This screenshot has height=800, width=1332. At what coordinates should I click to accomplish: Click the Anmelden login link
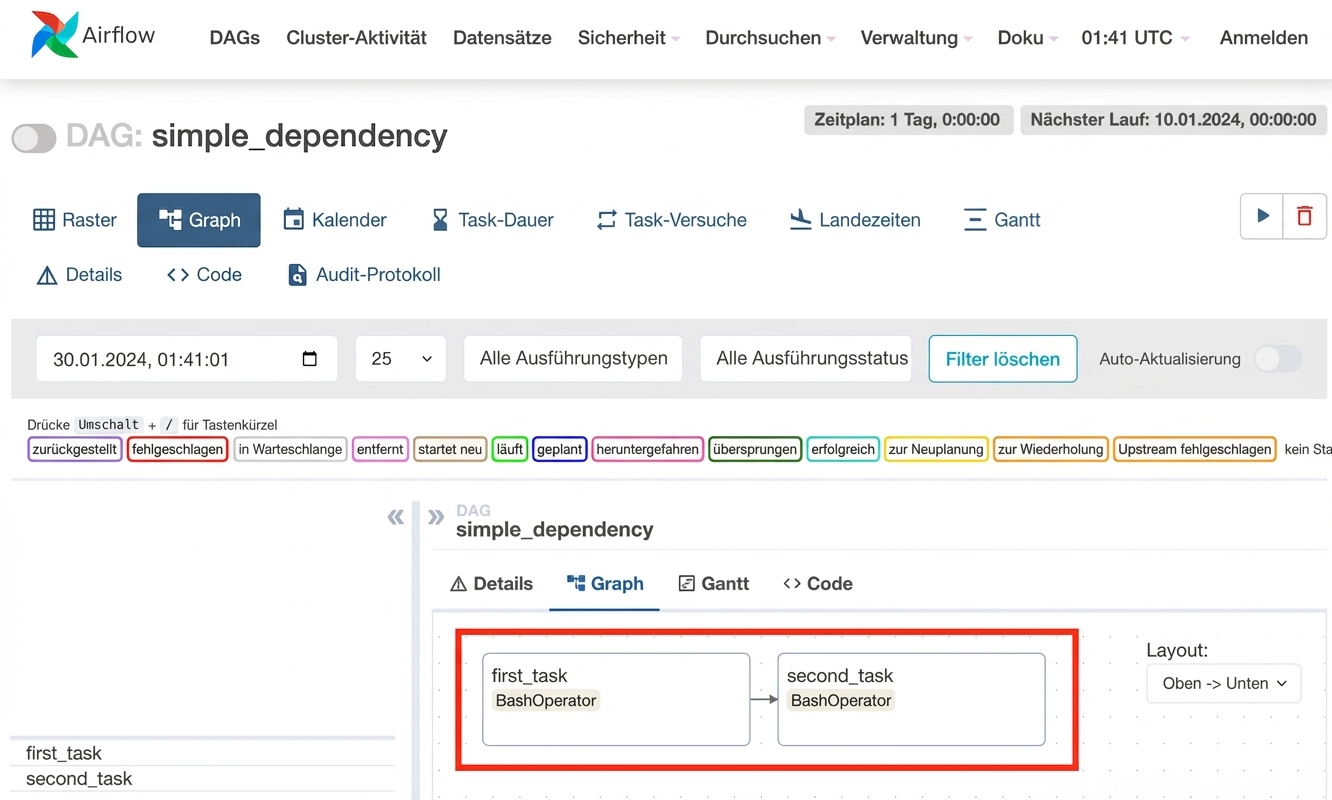click(x=1264, y=38)
